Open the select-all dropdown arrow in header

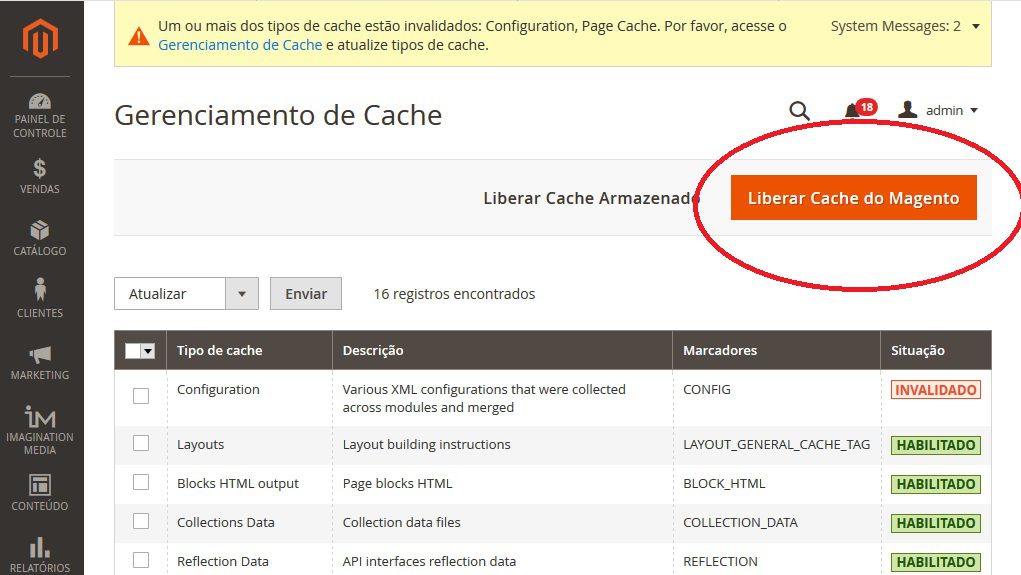[x=148, y=351]
